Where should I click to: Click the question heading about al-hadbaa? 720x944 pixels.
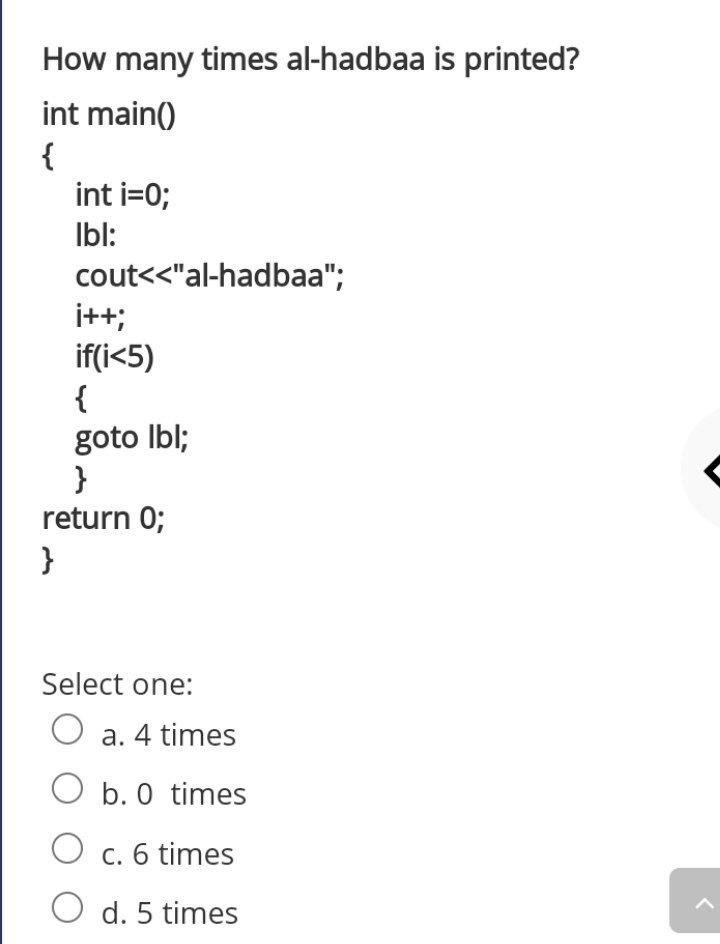click(x=310, y=60)
